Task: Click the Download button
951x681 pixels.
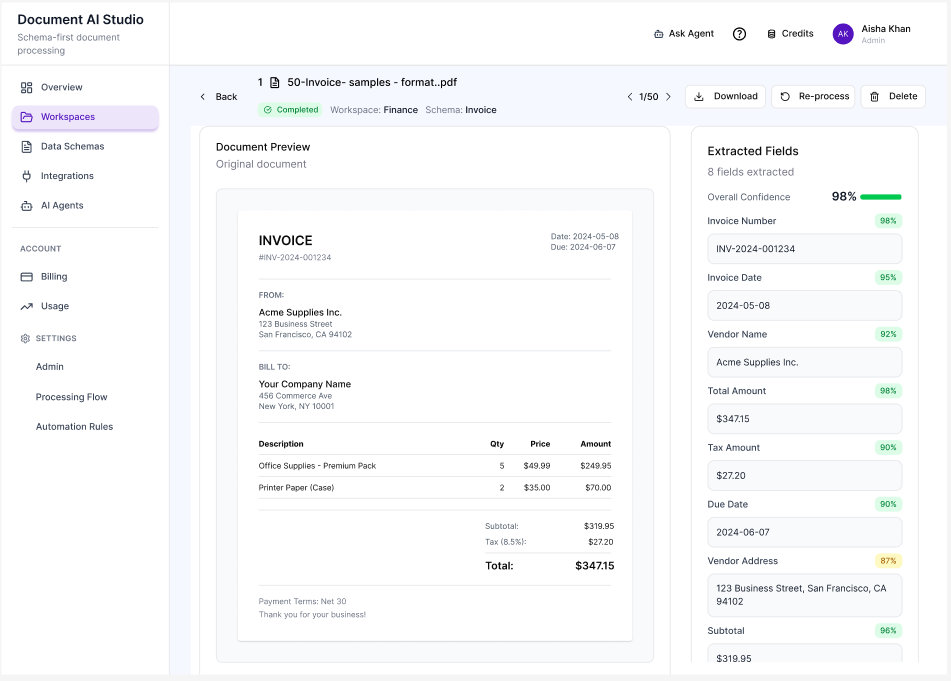Action: [725, 96]
